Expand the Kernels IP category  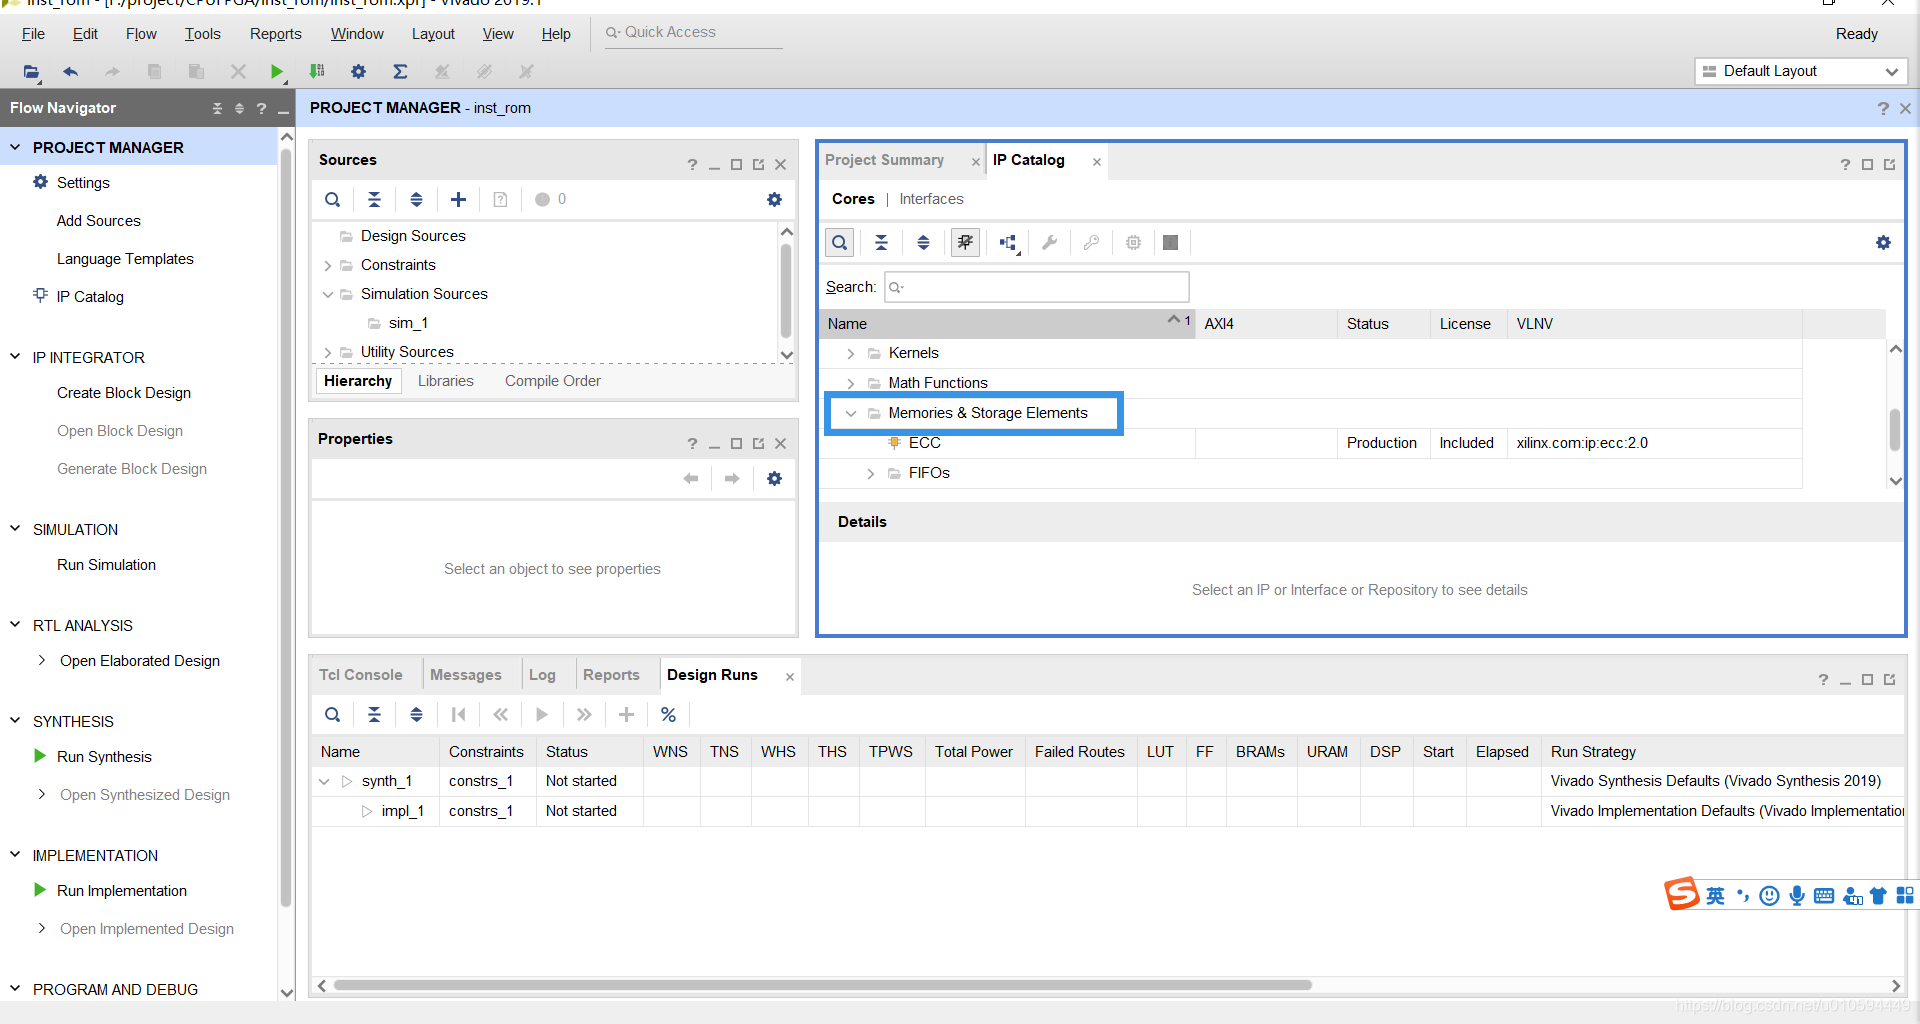[x=850, y=353]
